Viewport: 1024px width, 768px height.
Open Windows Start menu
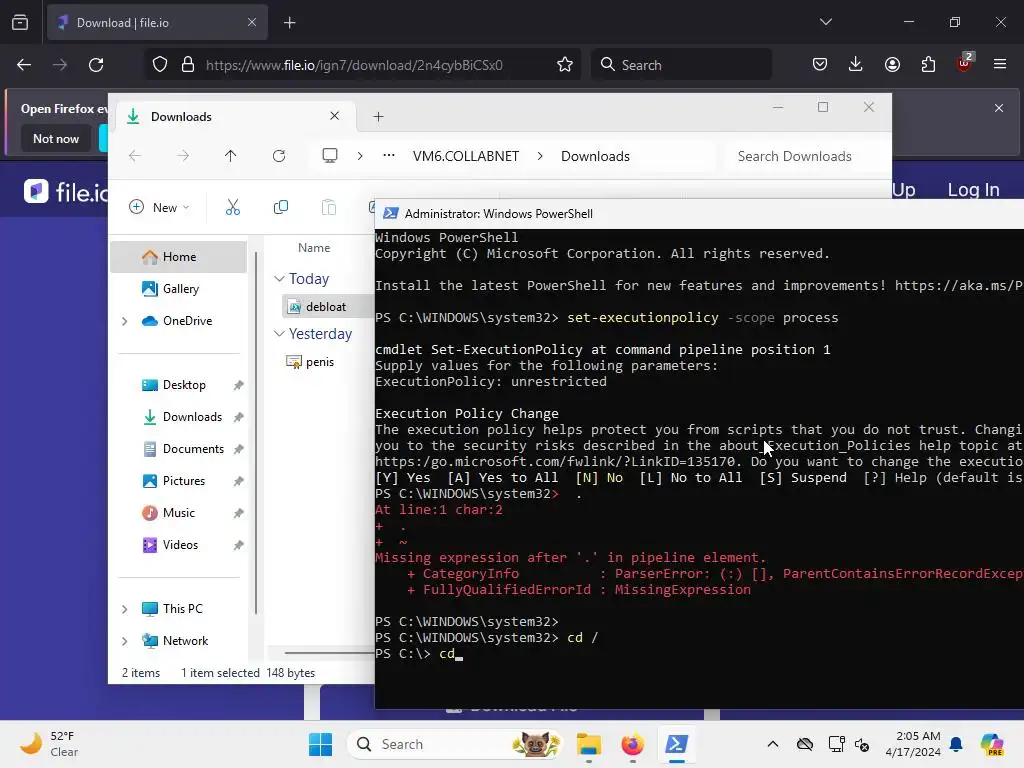[320, 744]
